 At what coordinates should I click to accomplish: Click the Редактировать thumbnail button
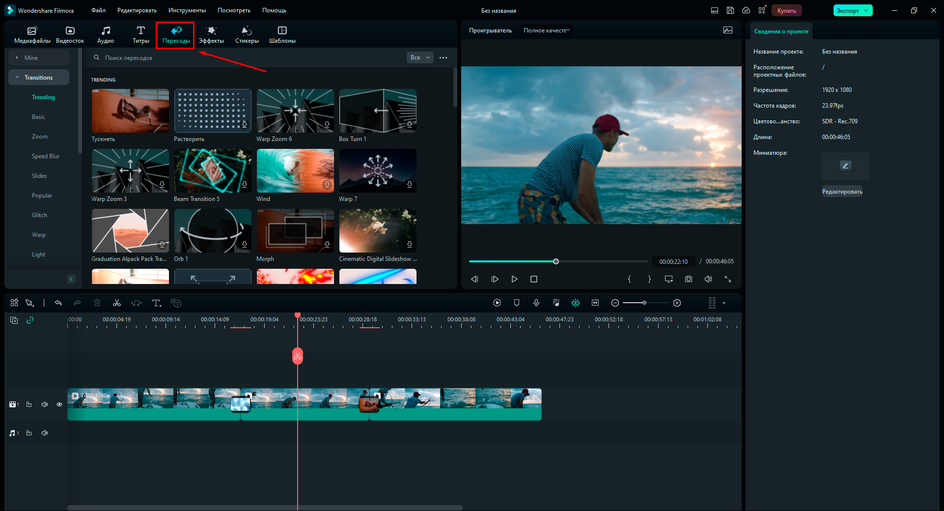(x=842, y=191)
